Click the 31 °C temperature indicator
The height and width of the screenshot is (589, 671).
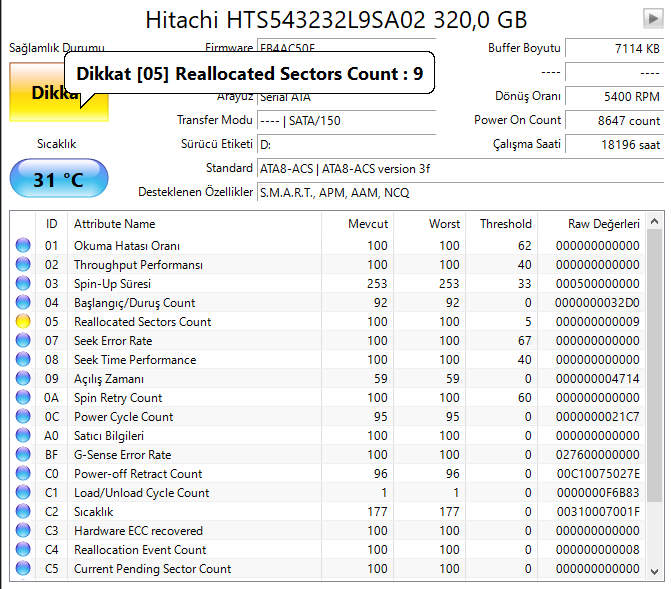click(59, 178)
